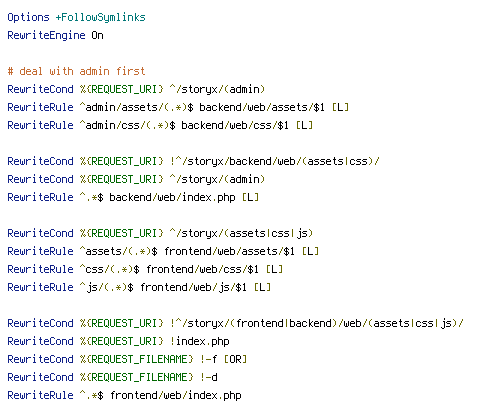The height and width of the screenshot is (412, 484).
Task: Click the !-d test condition
Action: pyautogui.click(x=208, y=377)
